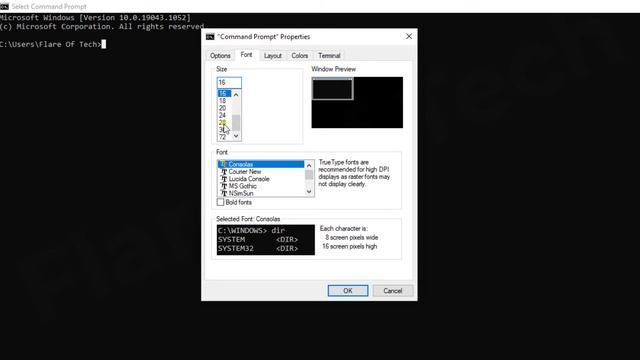The image size is (640, 360).
Task: Select the MS Gothic font
Action: (x=261, y=186)
